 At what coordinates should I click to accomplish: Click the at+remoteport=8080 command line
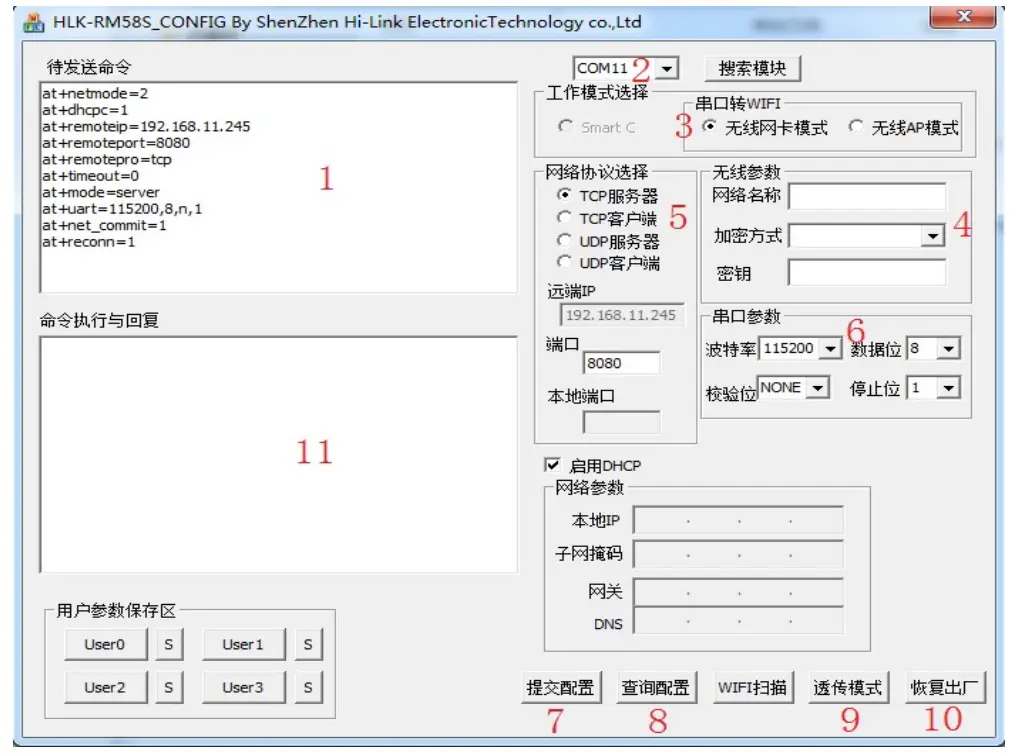(x=116, y=143)
